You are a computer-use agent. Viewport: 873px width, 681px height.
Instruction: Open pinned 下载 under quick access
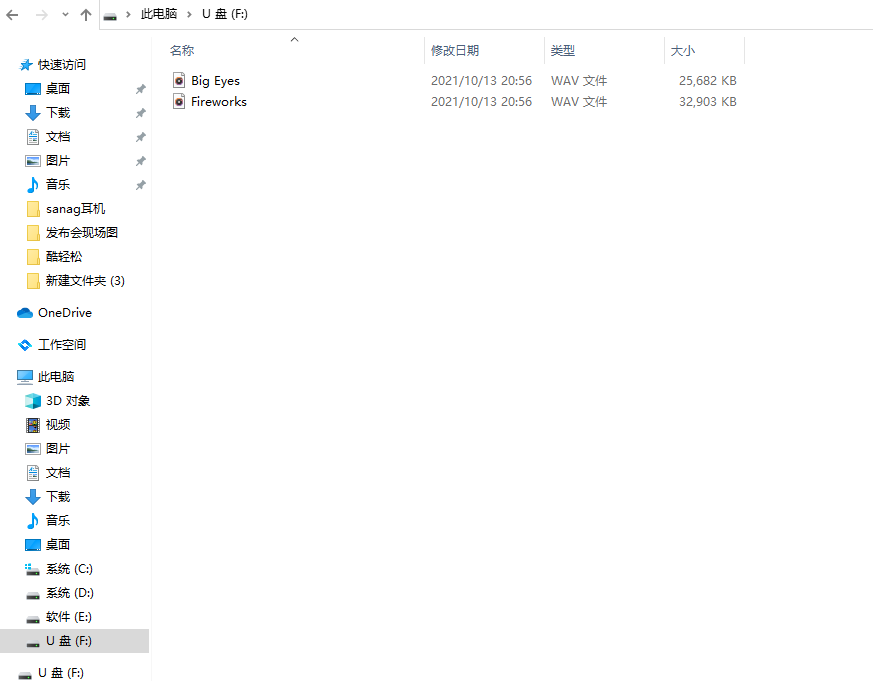[x=58, y=112]
